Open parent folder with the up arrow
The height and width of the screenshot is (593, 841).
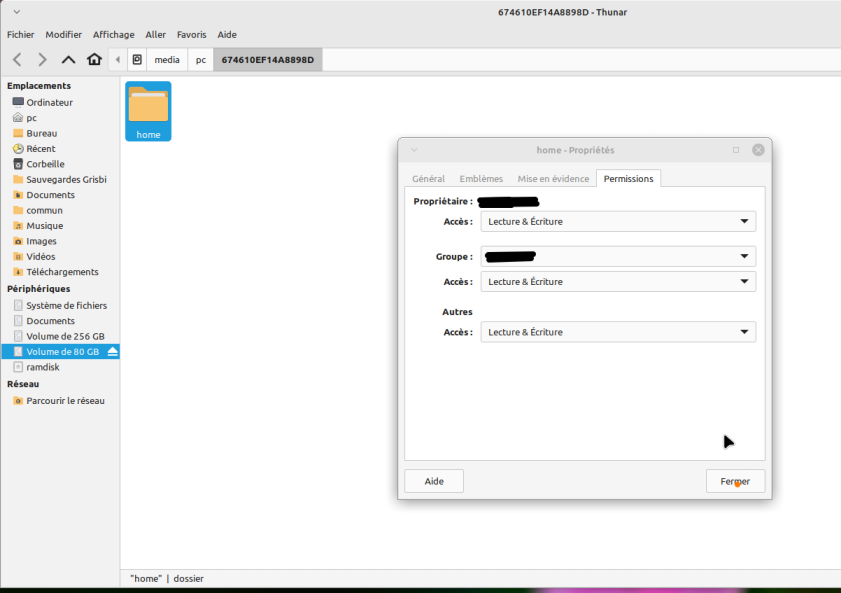68,60
